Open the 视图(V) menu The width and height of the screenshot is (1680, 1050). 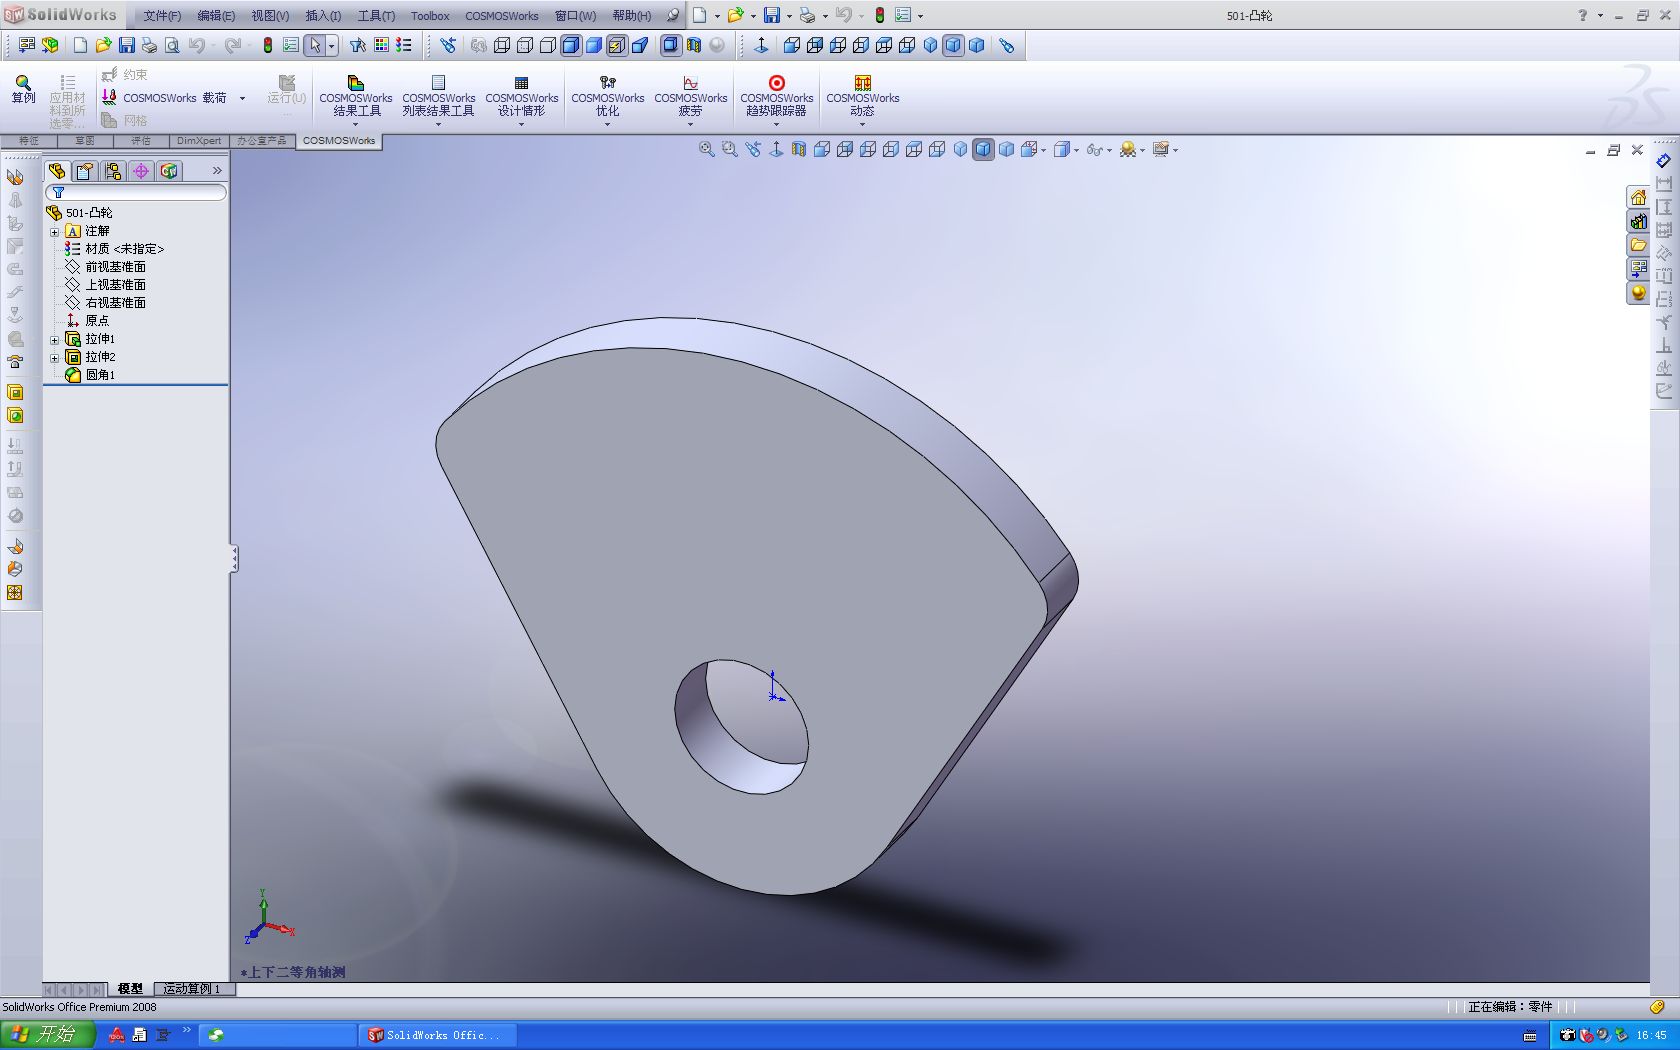click(x=270, y=16)
